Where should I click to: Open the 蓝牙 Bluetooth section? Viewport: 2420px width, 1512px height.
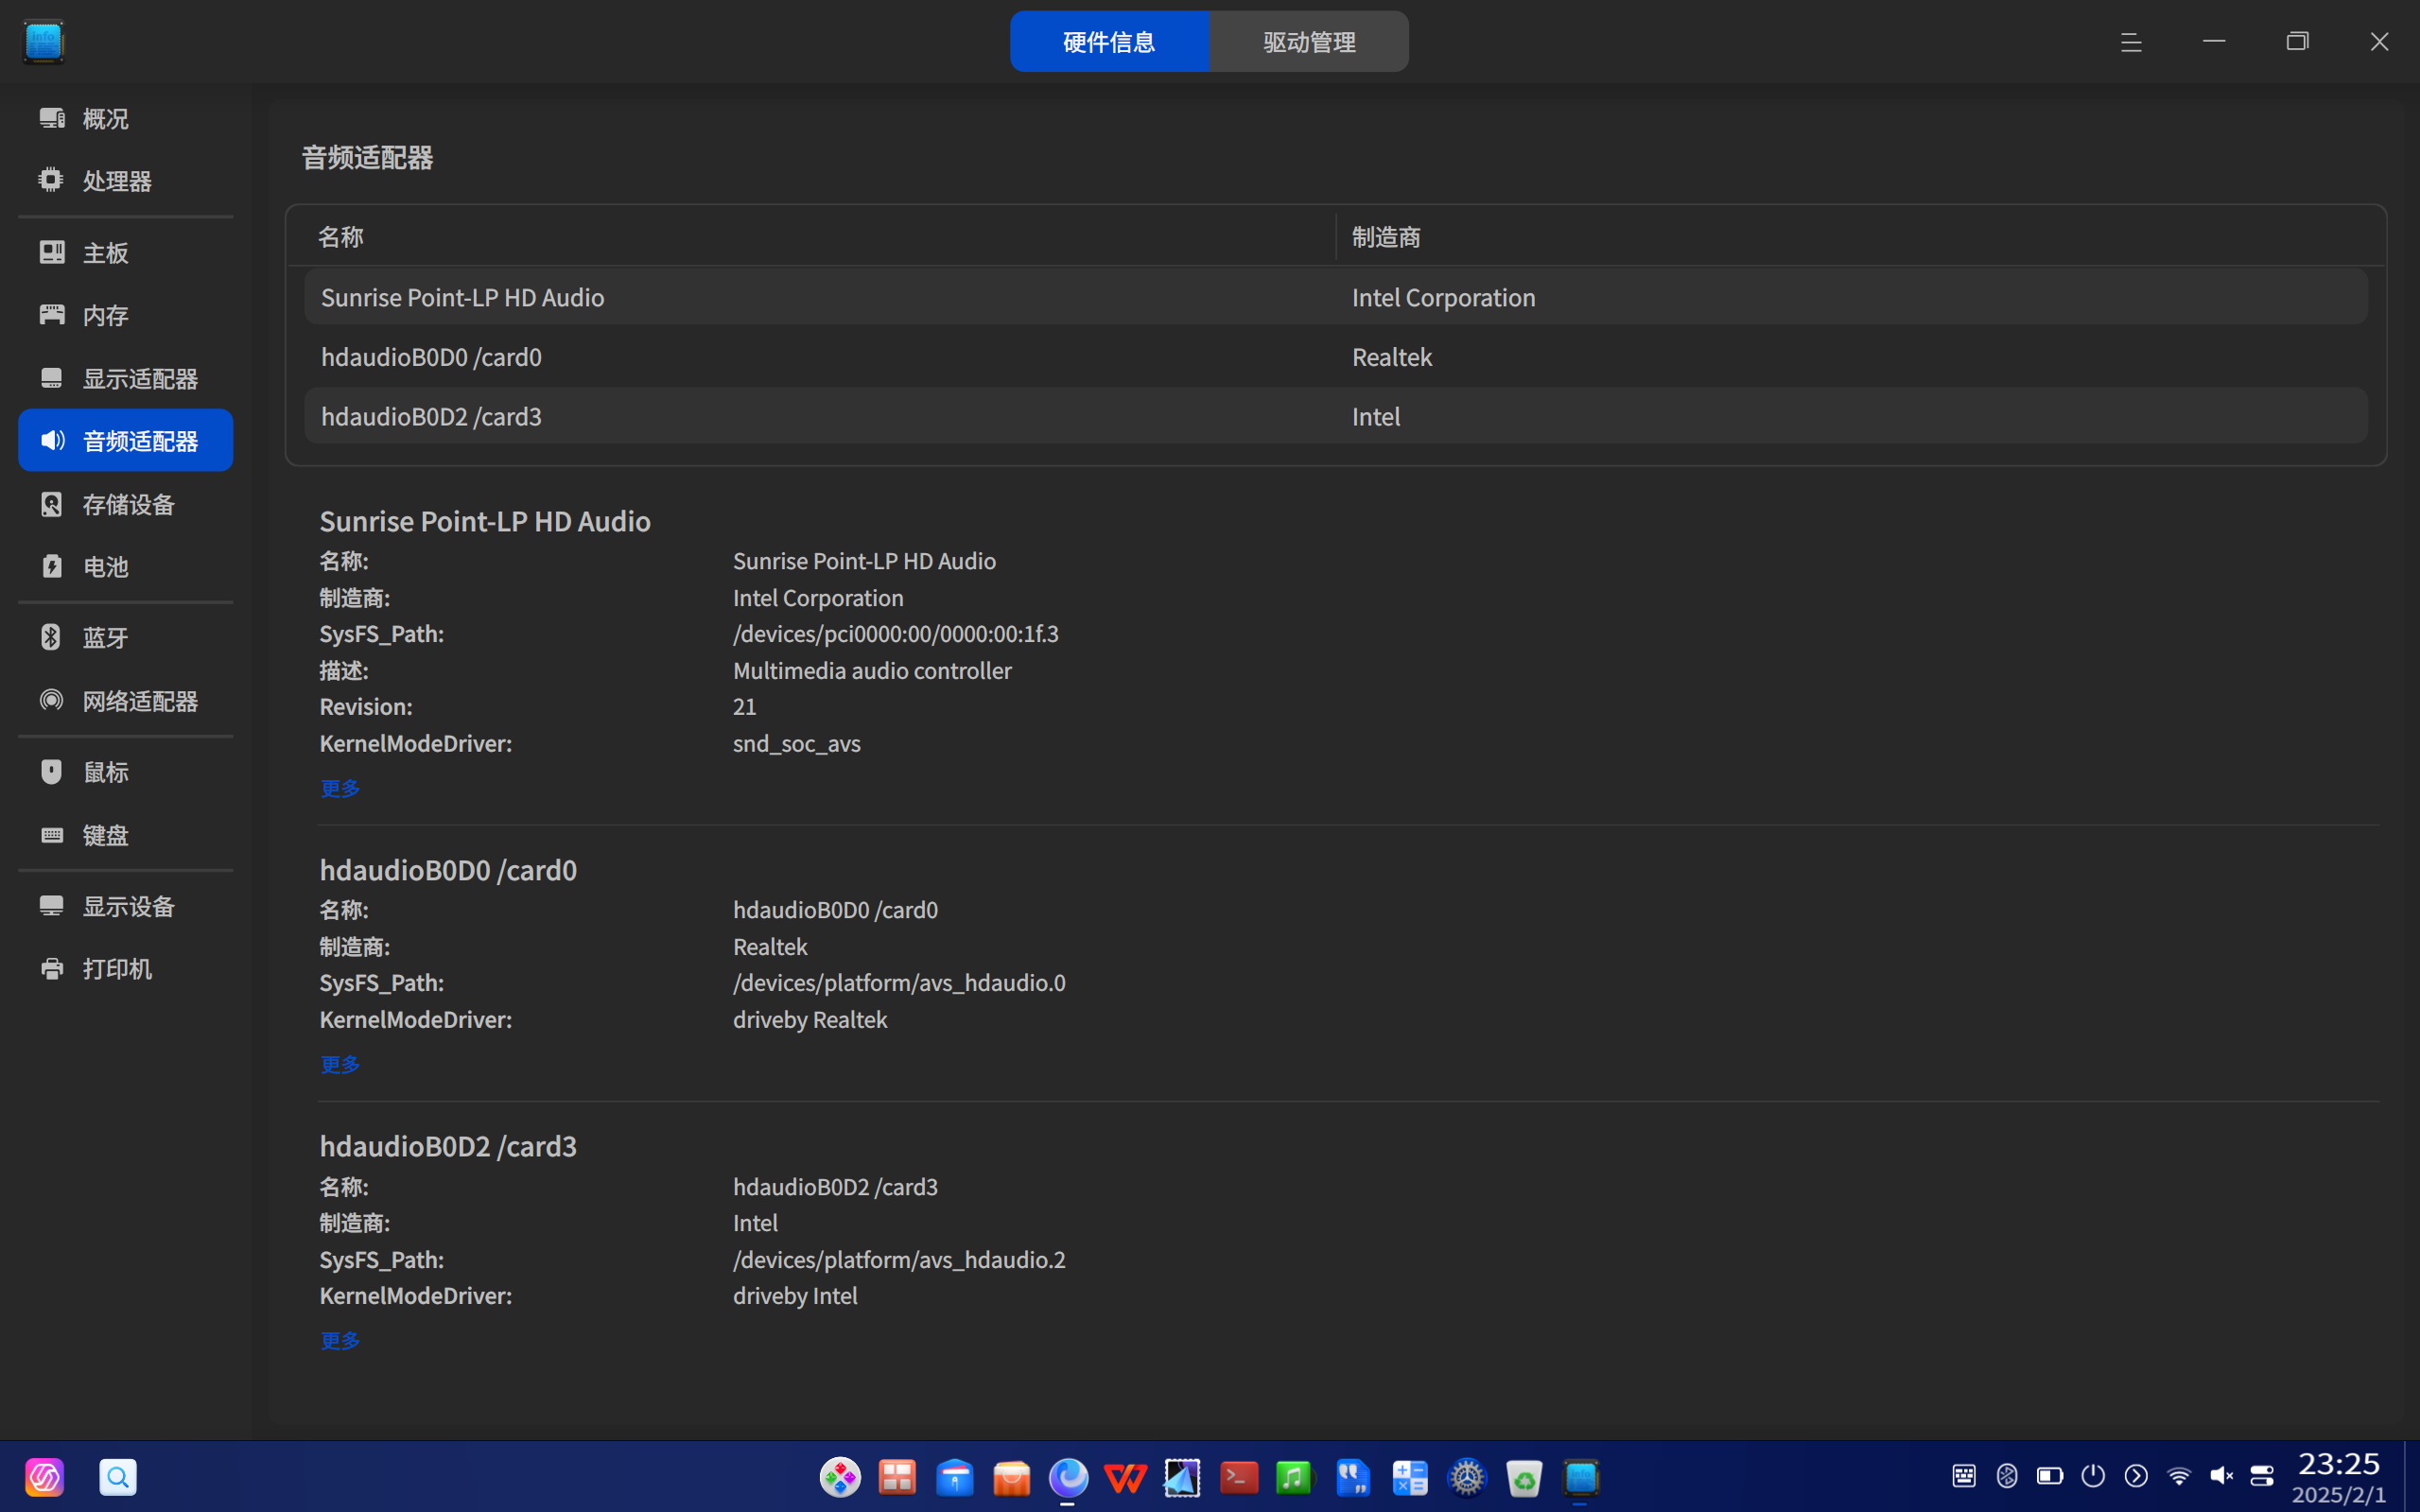(x=125, y=638)
